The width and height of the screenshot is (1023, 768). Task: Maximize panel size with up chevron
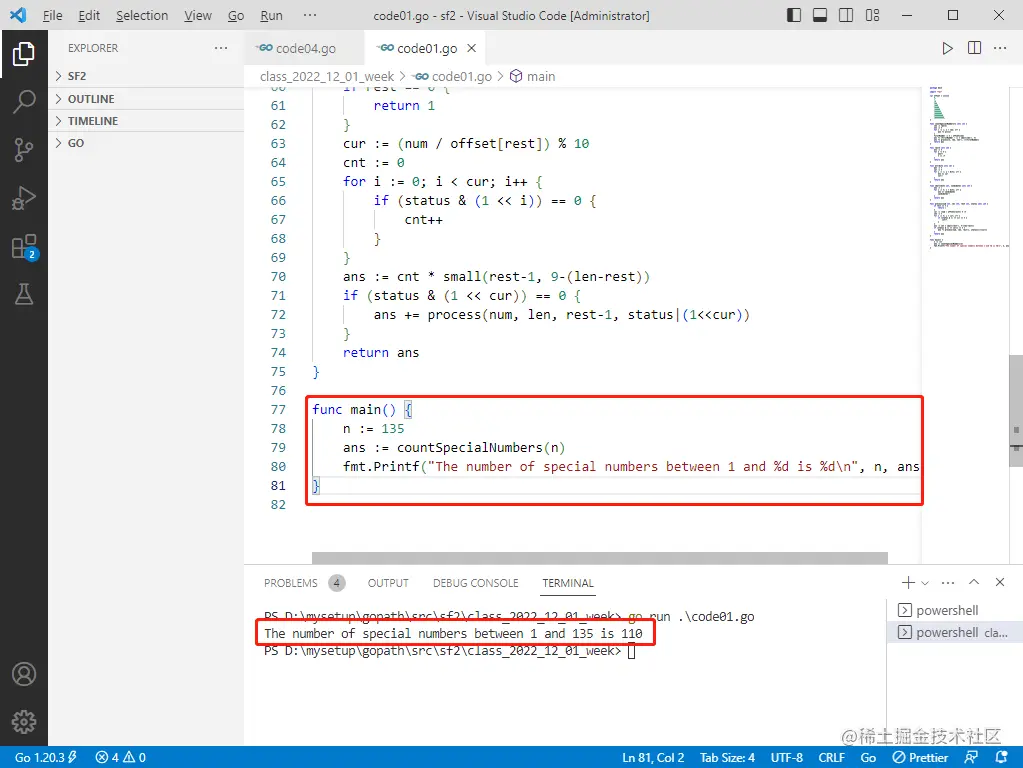[x=973, y=582]
